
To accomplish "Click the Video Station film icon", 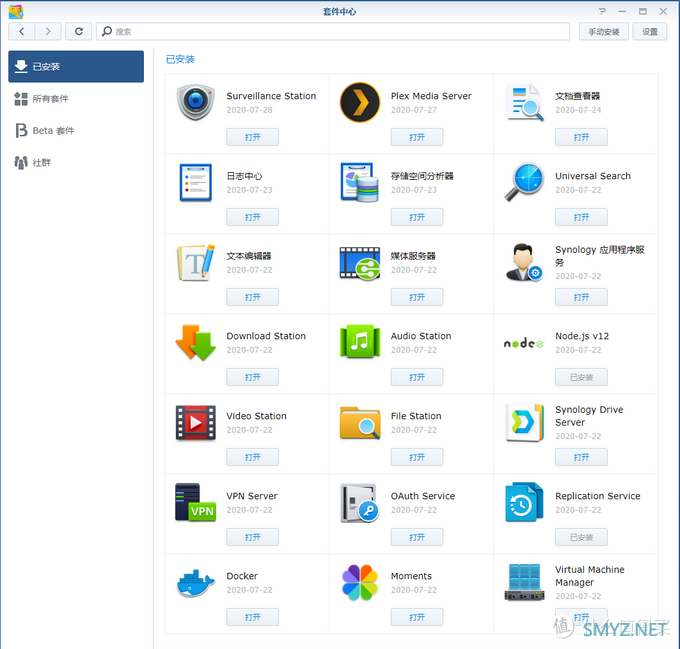I will 196,423.
